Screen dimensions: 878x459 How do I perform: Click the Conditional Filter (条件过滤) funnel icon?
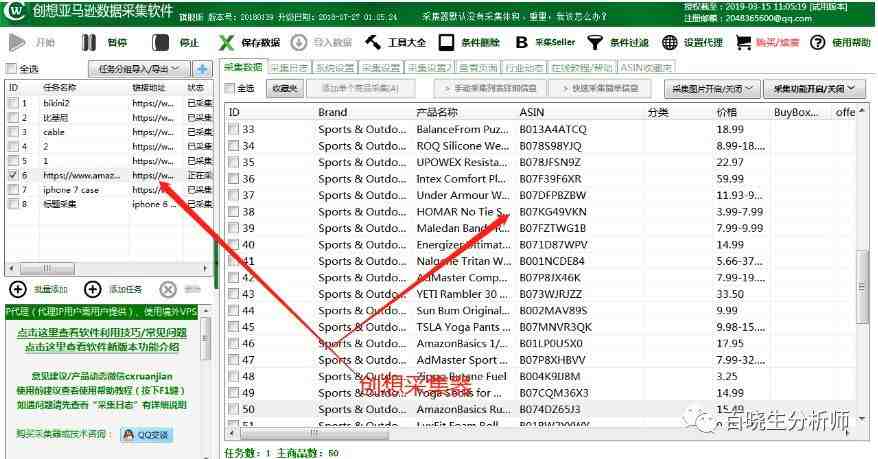[x=595, y=43]
